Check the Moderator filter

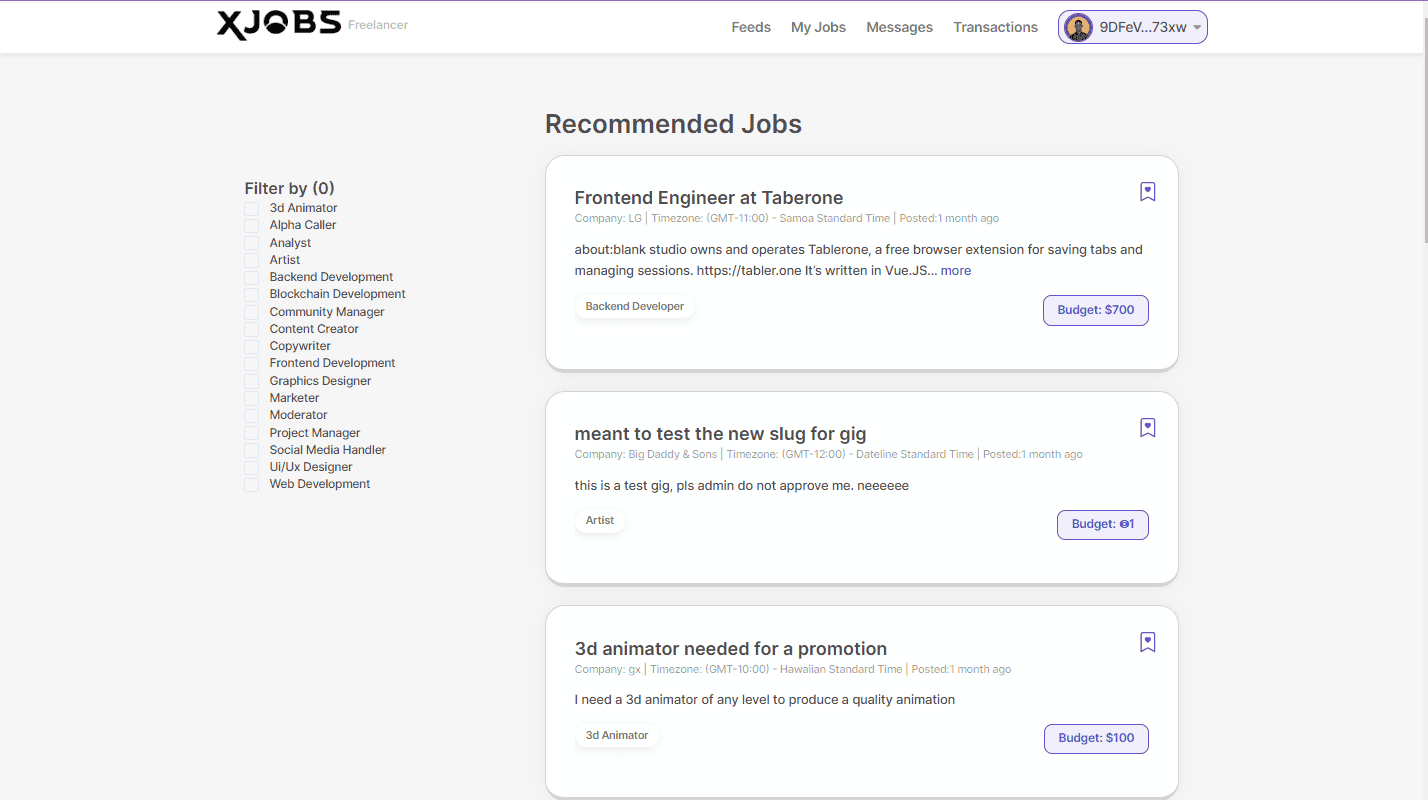tap(252, 415)
